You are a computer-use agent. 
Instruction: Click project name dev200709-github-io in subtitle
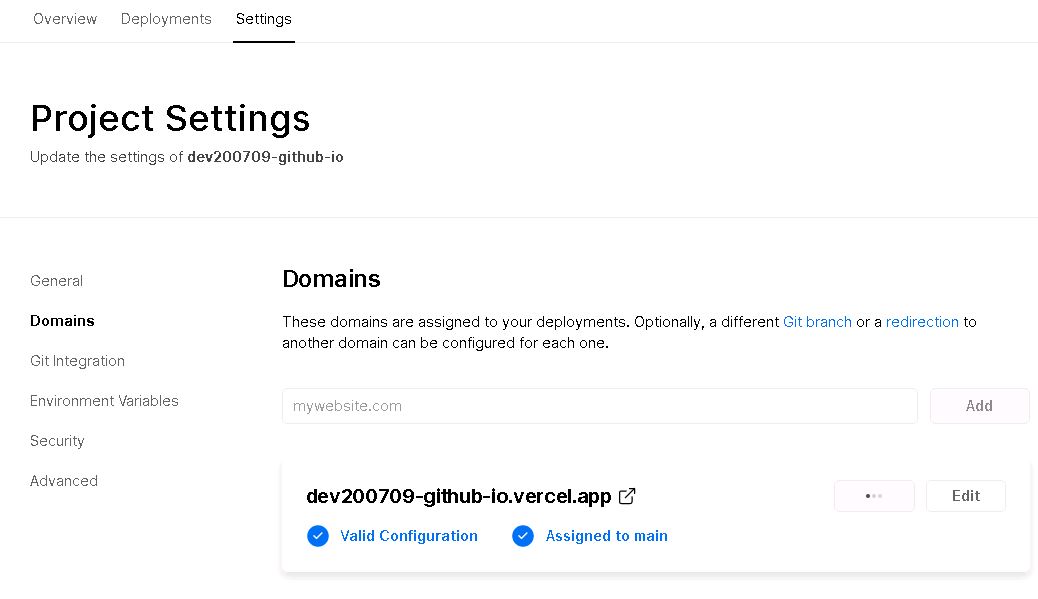265,157
